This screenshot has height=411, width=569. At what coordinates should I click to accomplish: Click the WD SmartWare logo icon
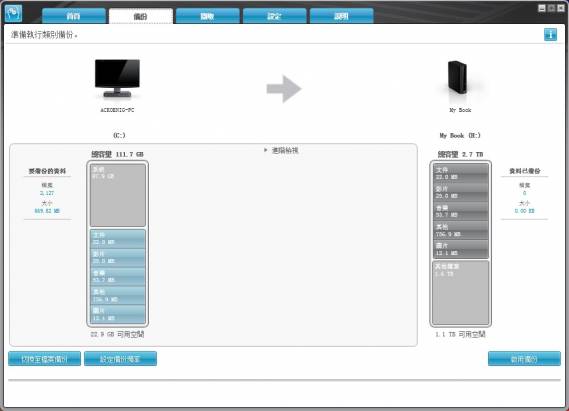[13, 13]
